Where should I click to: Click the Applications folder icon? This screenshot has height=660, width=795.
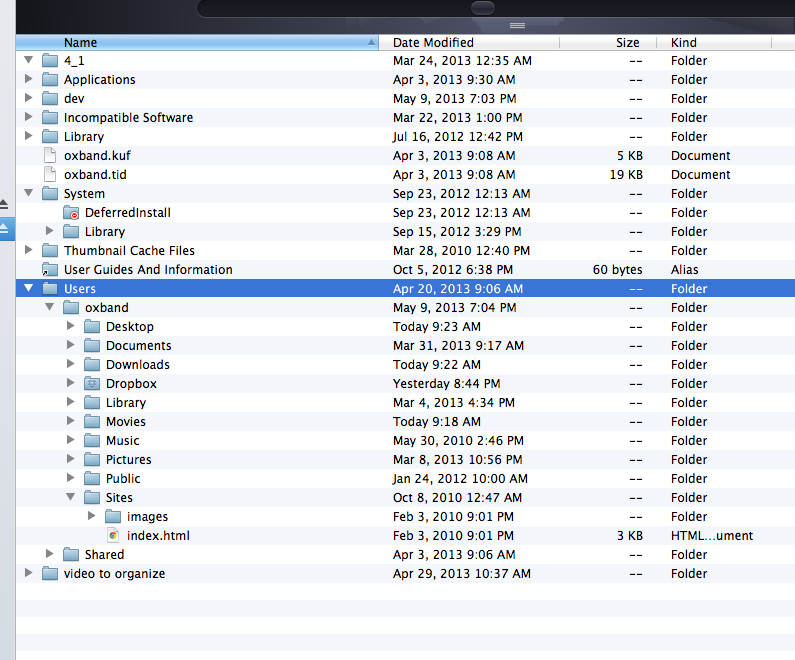pyautogui.click(x=50, y=79)
